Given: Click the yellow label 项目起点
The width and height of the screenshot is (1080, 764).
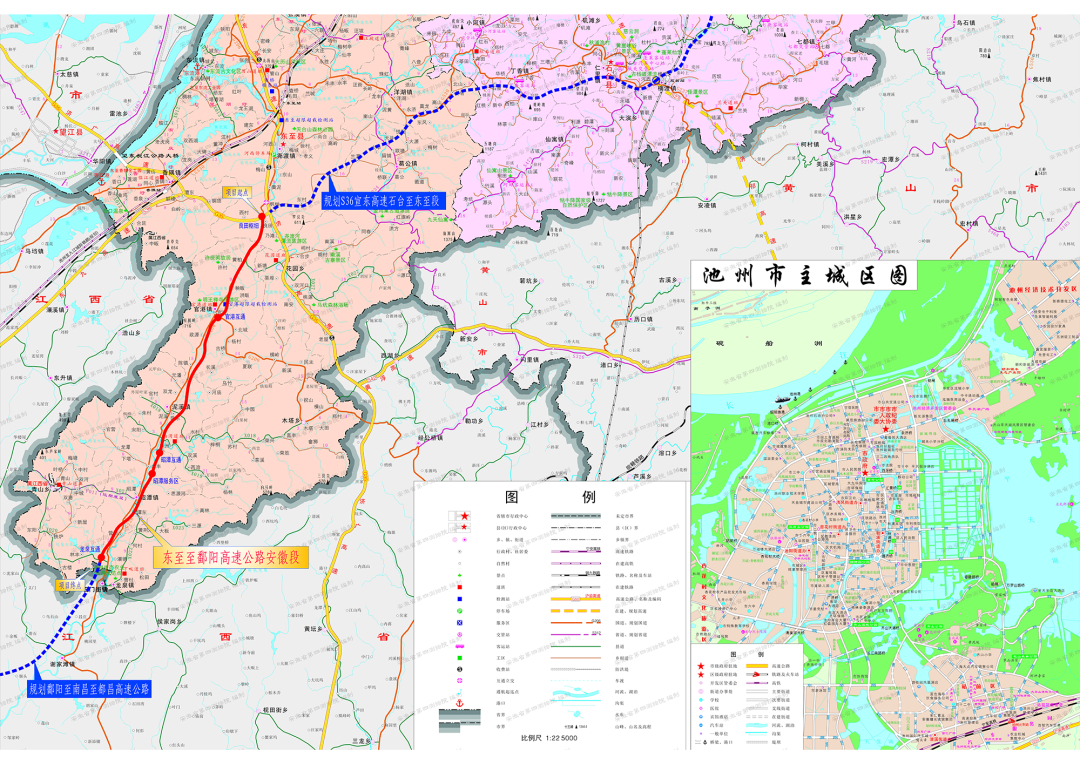Looking at the screenshot, I should pyautogui.click(x=236, y=194).
